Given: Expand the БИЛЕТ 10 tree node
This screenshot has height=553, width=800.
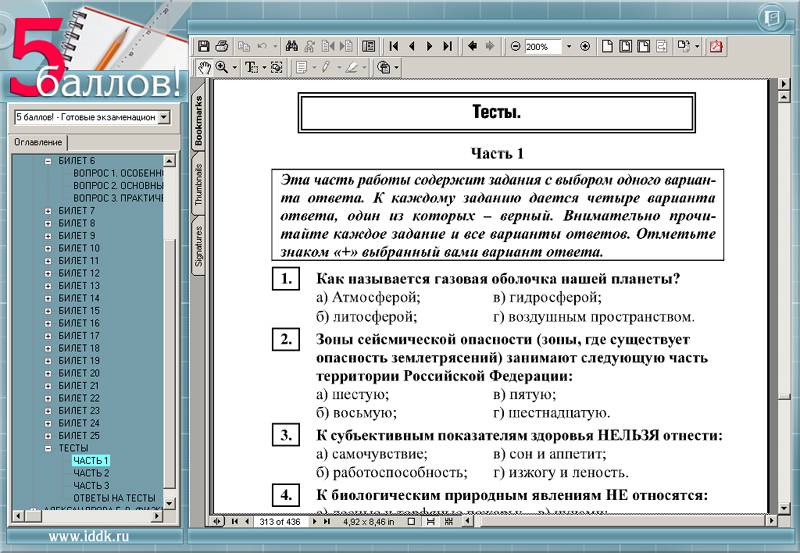Looking at the screenshot, I should pos(48,248).
